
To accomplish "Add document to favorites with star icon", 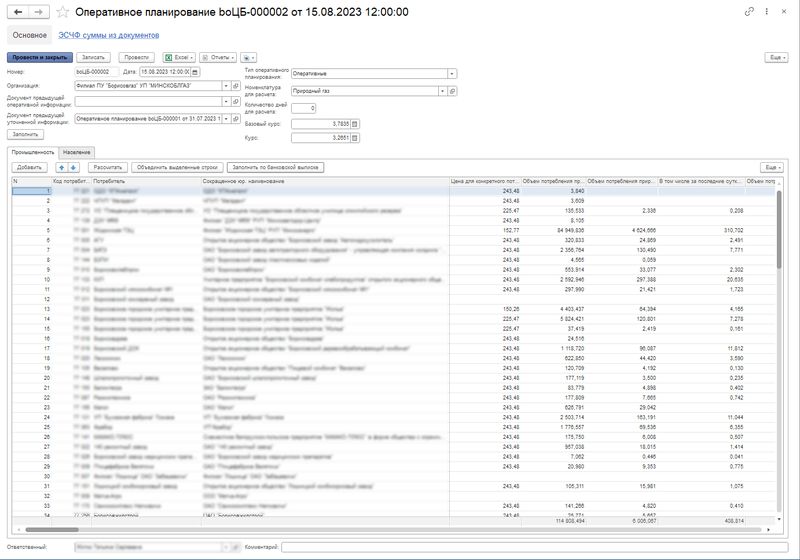I will [x=63, y=12].
